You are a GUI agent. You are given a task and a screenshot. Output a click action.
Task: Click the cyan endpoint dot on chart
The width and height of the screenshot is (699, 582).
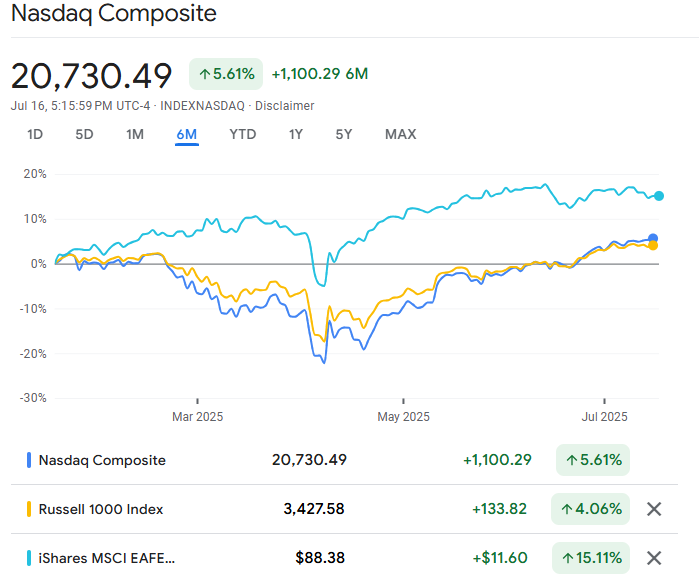click(659, 196)
